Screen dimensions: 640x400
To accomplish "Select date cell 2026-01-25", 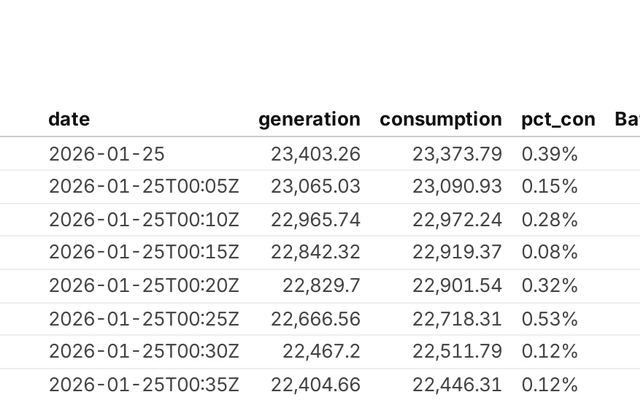I will 107,154.
